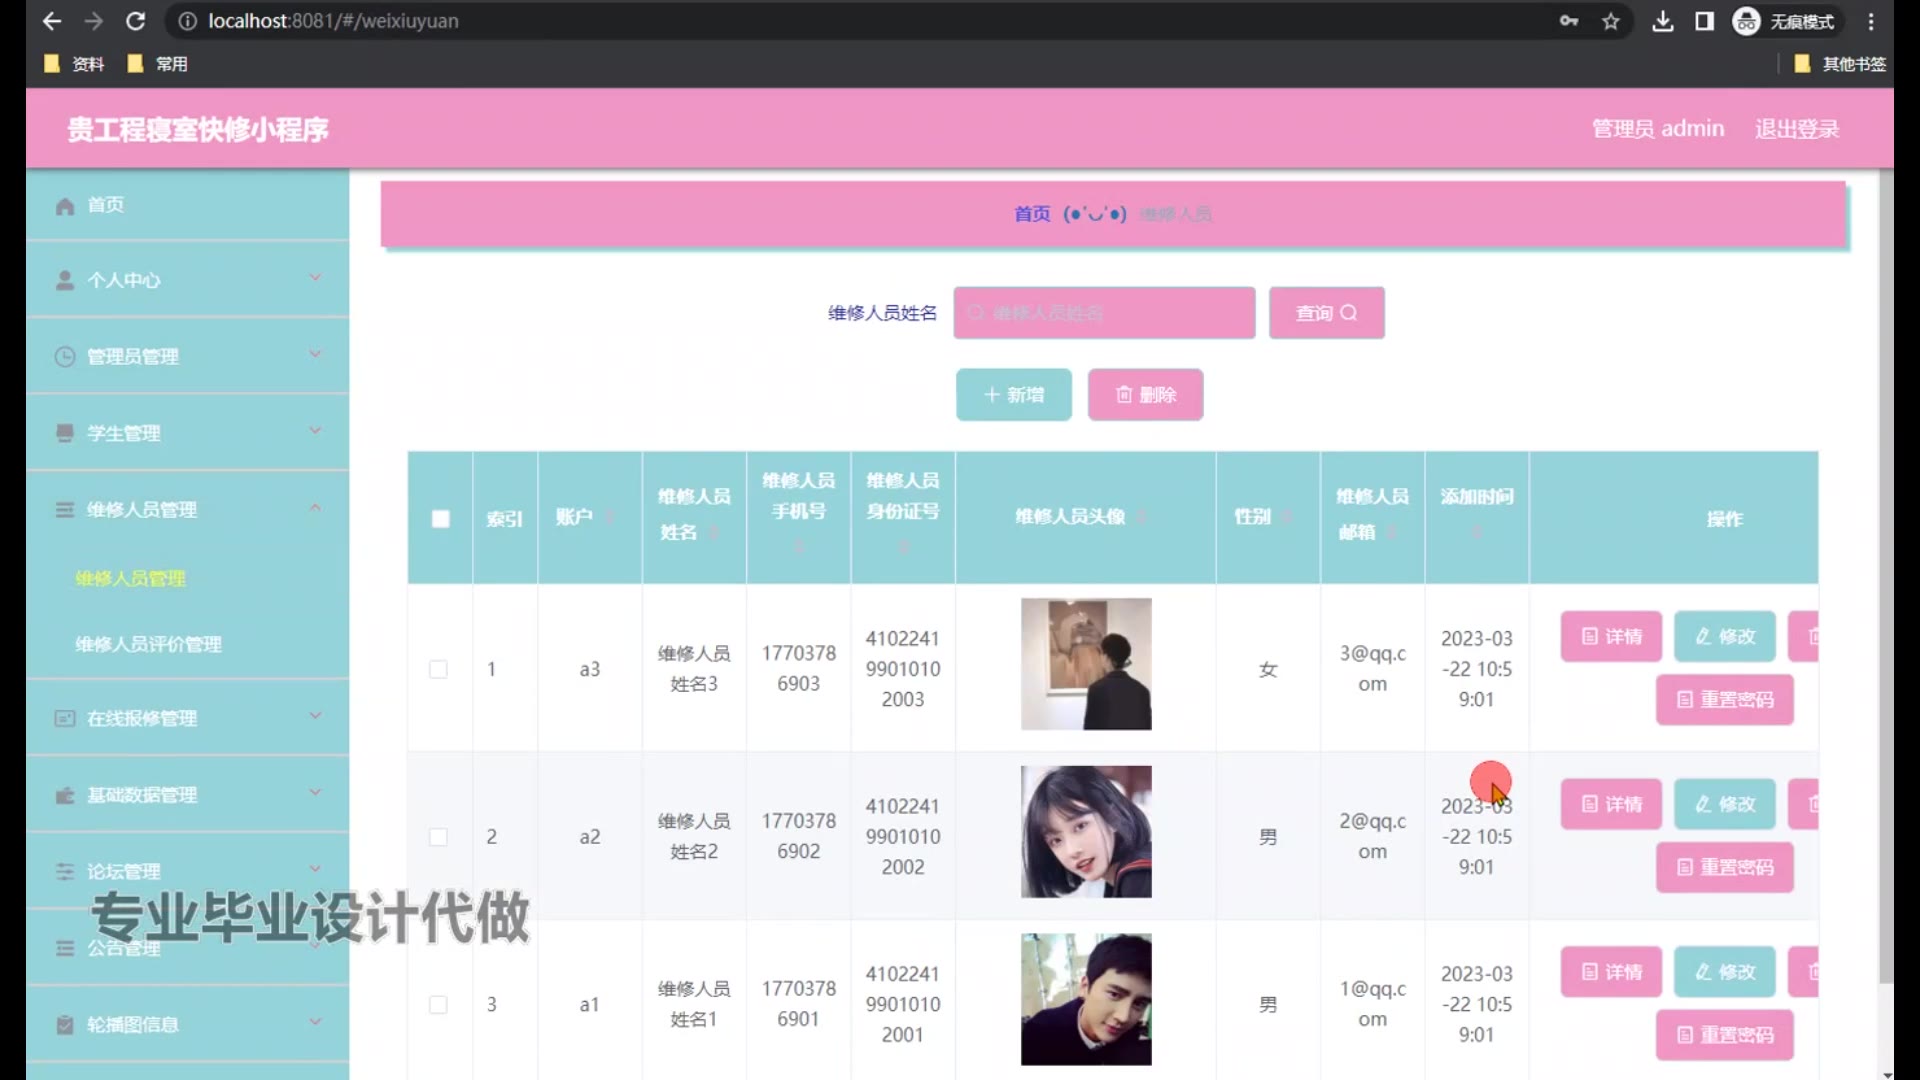The image size is (1920, 1080).
Task: Click 修改 for 维修人员姓名2
Action: point(1725,805)
